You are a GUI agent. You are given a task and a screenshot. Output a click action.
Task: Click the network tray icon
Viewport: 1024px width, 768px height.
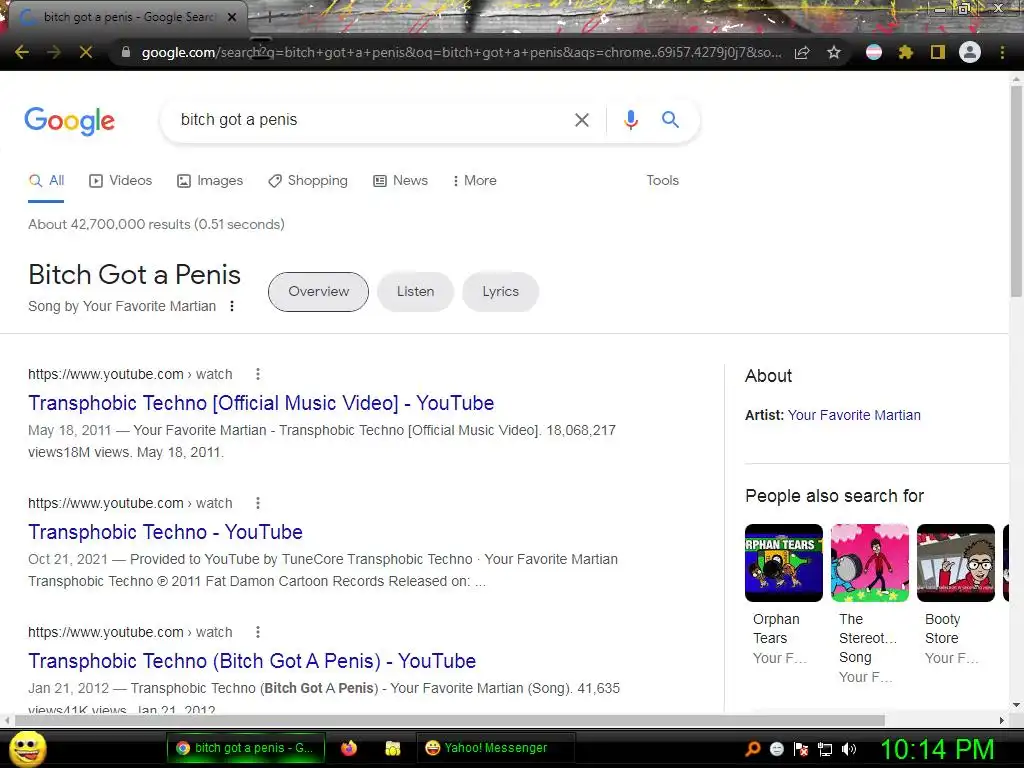click(x=825, y=750)
